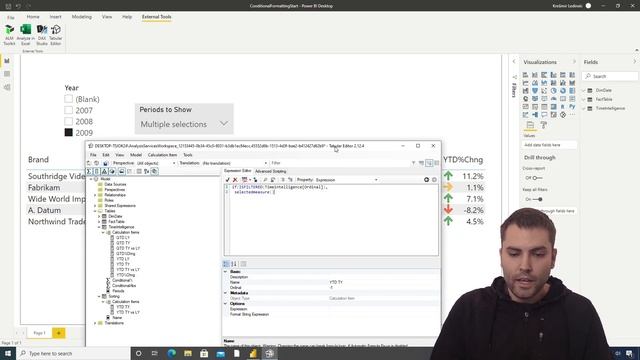The width and height of the screenshot is (640, 360).
Task: Open Tabular Editor's Model menu
Action: coord(136,155)
